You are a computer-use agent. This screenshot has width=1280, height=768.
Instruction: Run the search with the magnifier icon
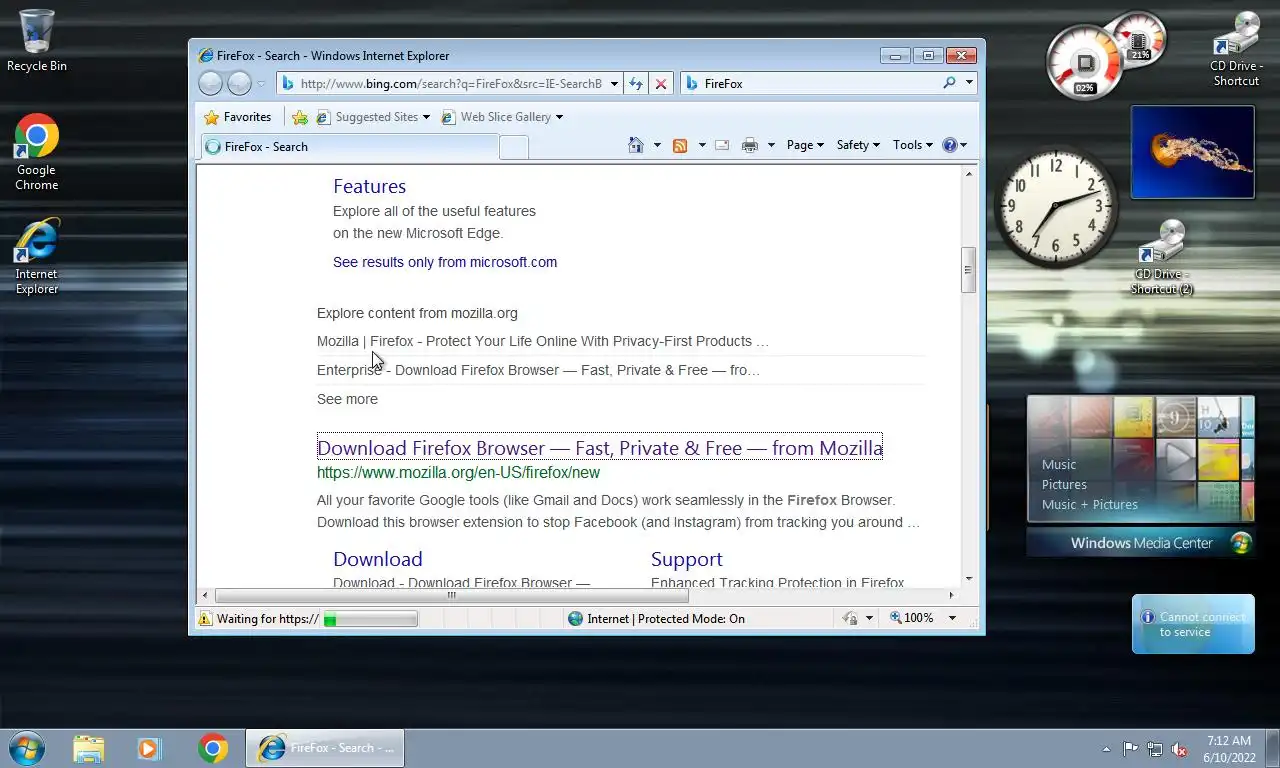(x=949, y=83)
